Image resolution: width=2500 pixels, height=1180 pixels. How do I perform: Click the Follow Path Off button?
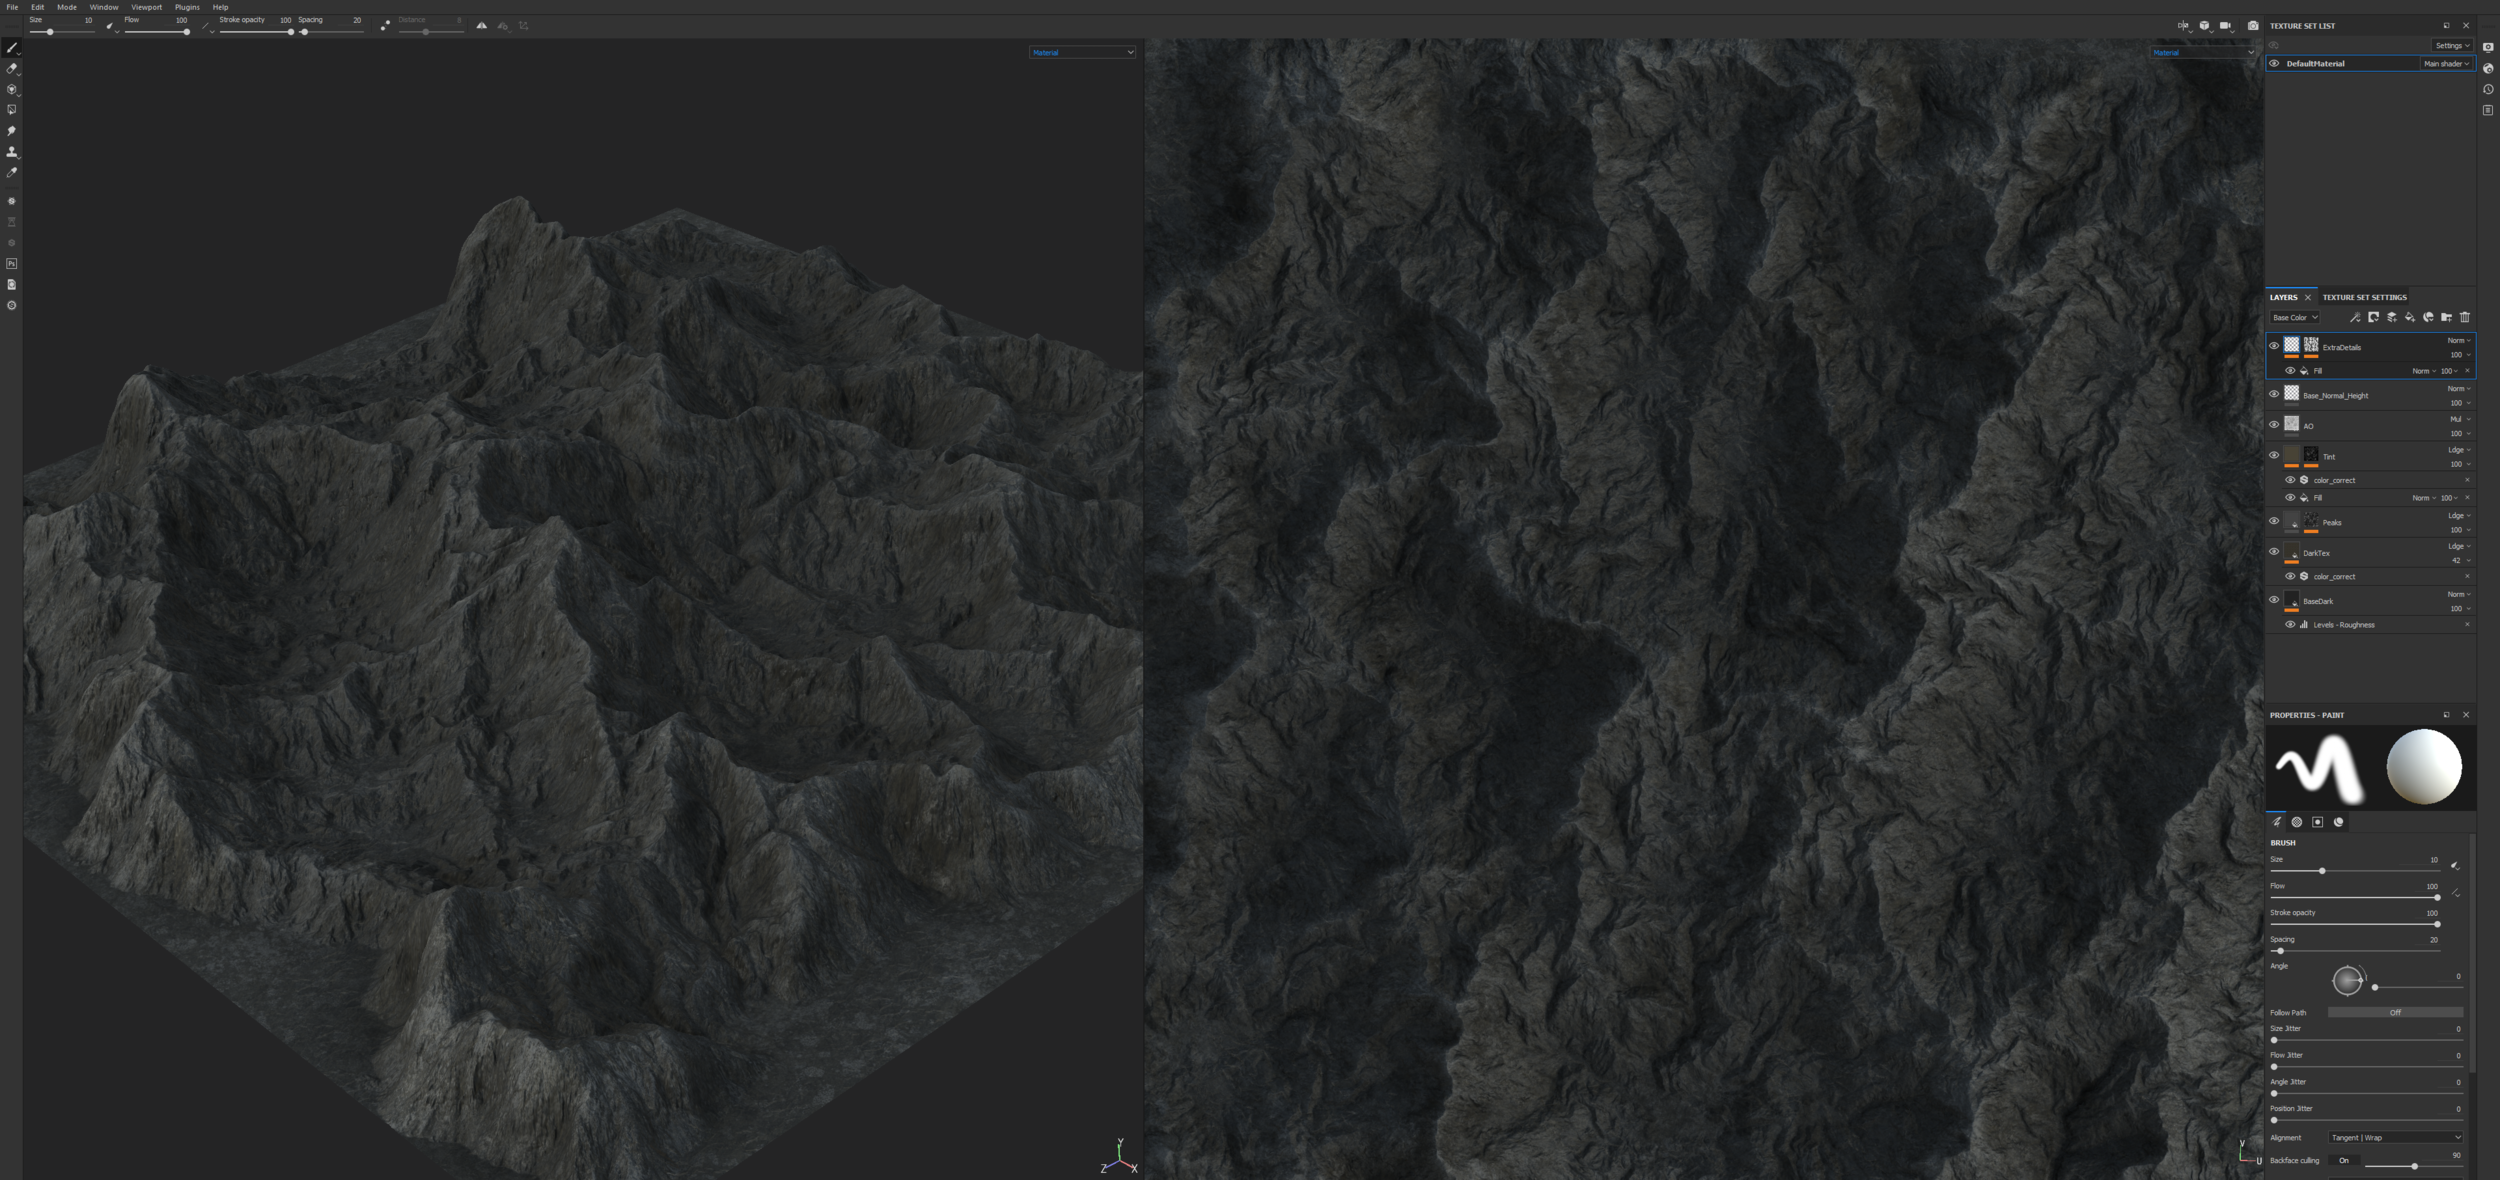tap(2395, 1013)
